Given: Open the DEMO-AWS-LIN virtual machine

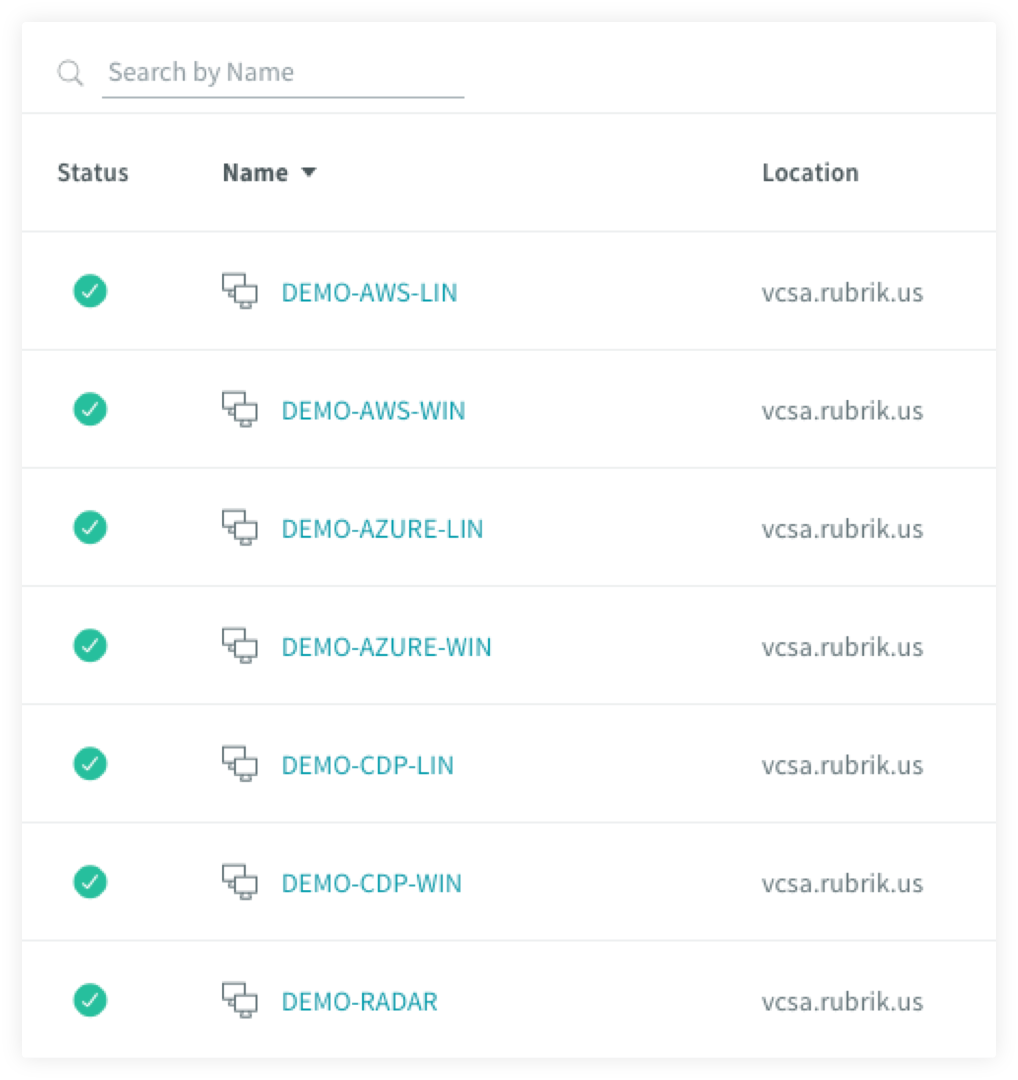Looking at the screenshot, I should click(369, 293).
